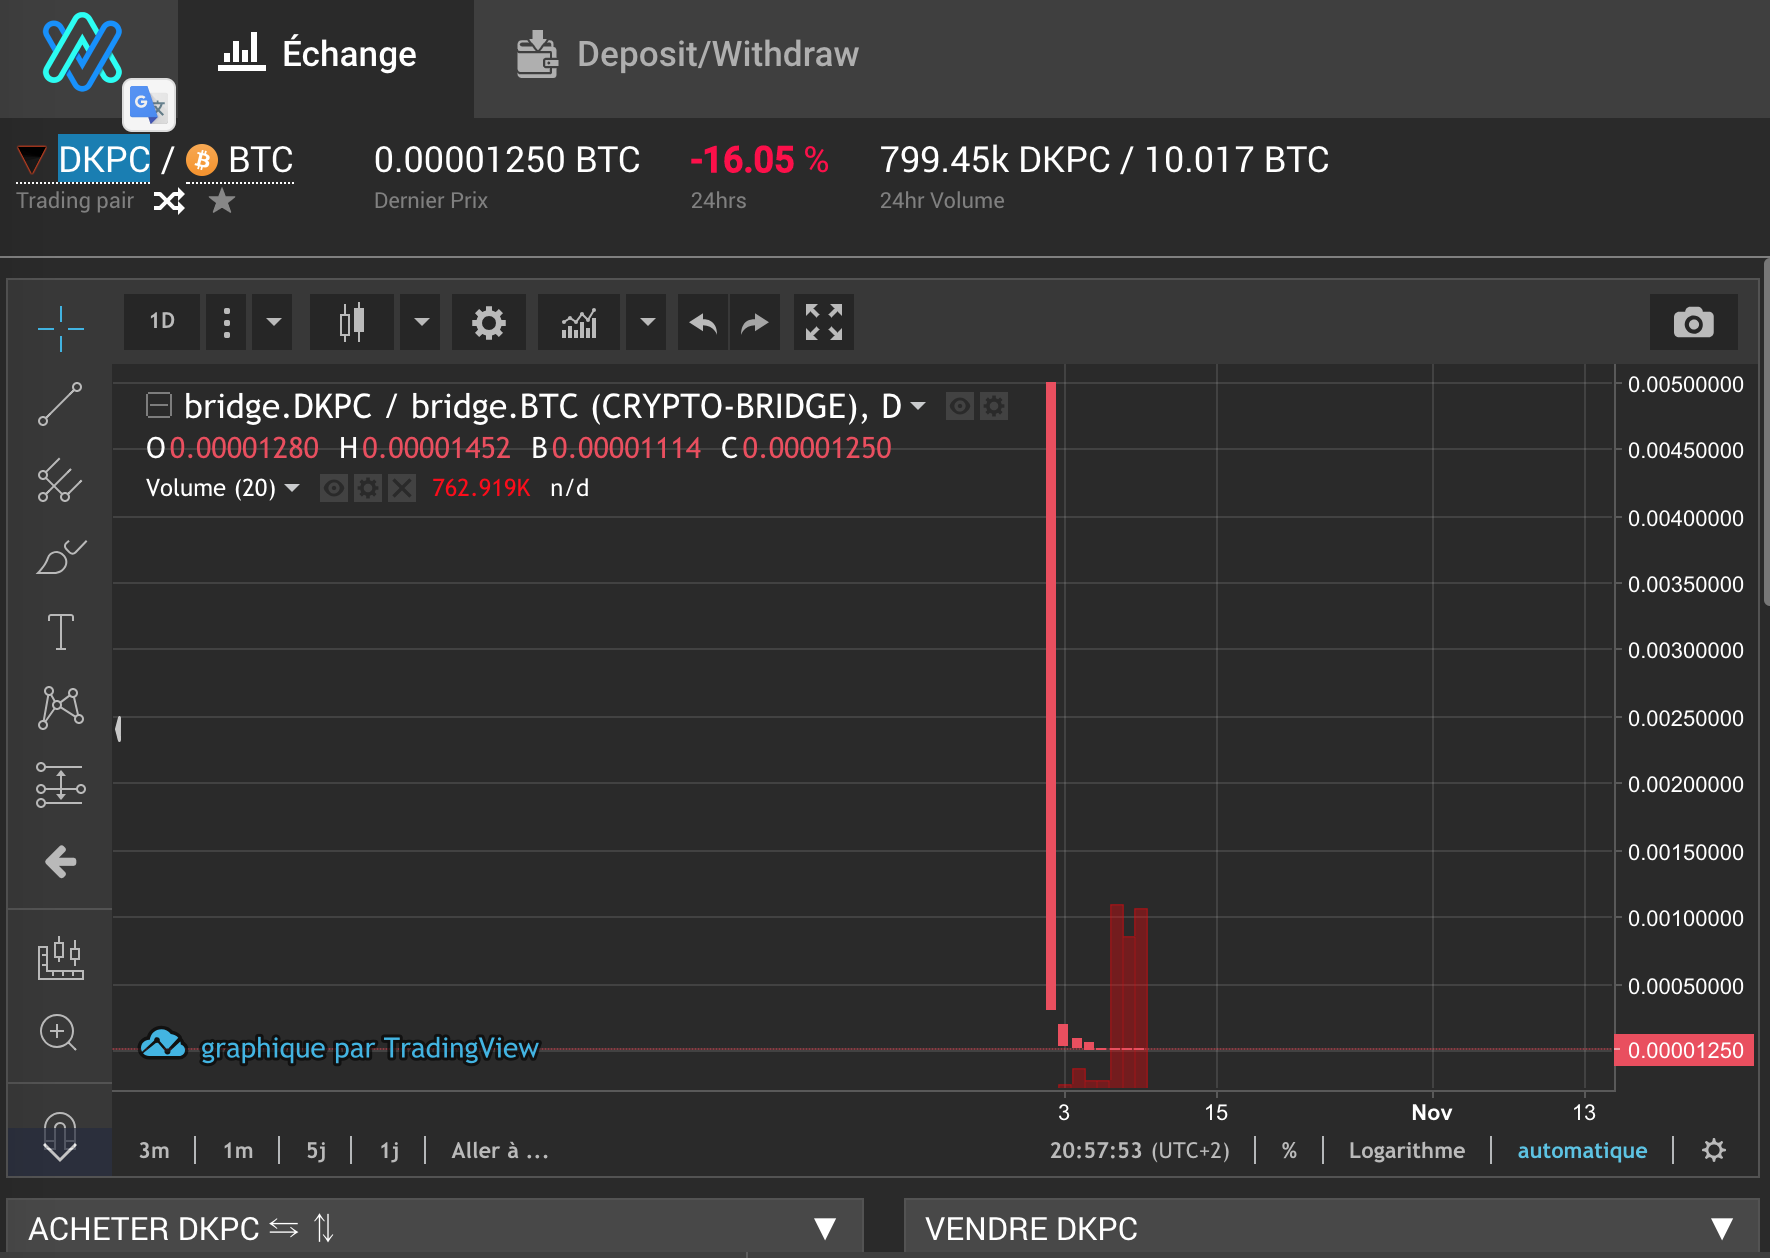Toggle Logarithme price scale
The height and width of the screenshot is (1258, 1770).
tap(1406, 1150)
